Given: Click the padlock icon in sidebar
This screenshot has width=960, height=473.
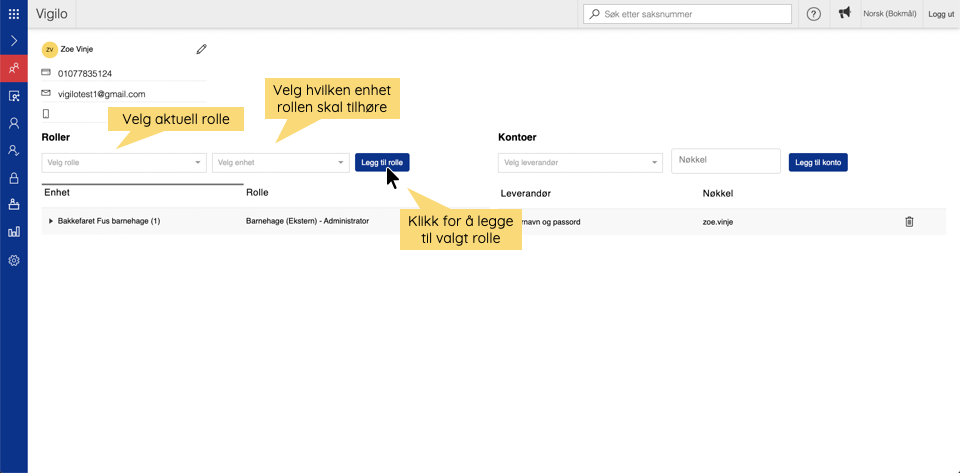Looking at the screenshot, I should click(x=14, y=178).
